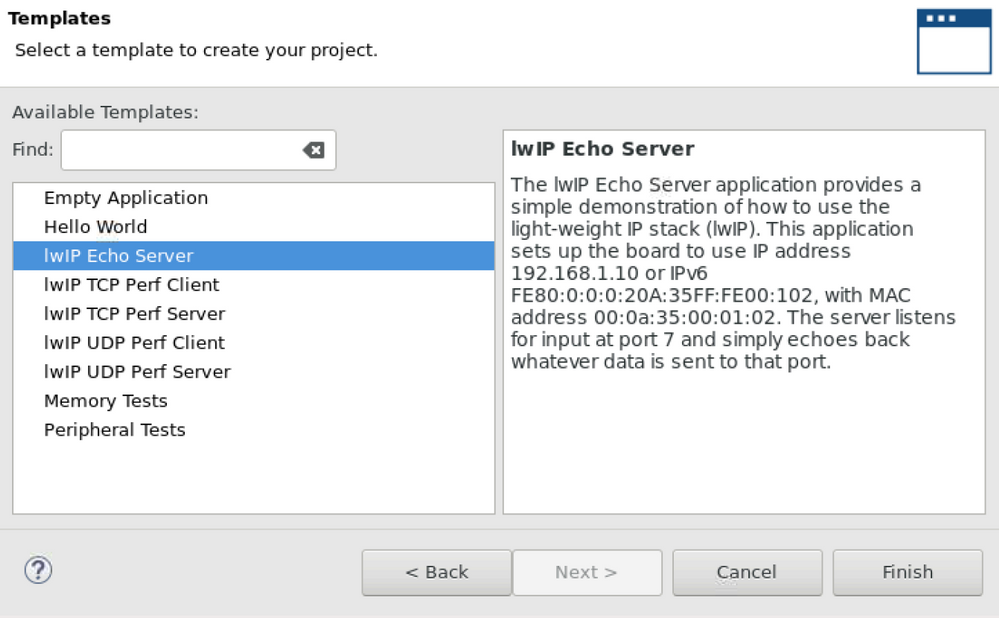Type in the Find search field
999x618 pixels.
tap(180, 150)
